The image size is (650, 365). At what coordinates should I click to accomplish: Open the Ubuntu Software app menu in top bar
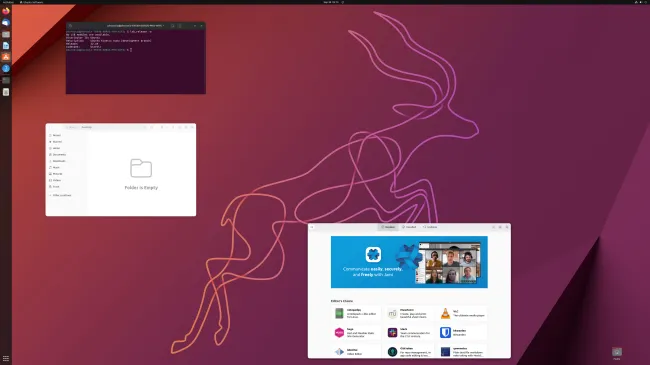click(x=32, y=2)
